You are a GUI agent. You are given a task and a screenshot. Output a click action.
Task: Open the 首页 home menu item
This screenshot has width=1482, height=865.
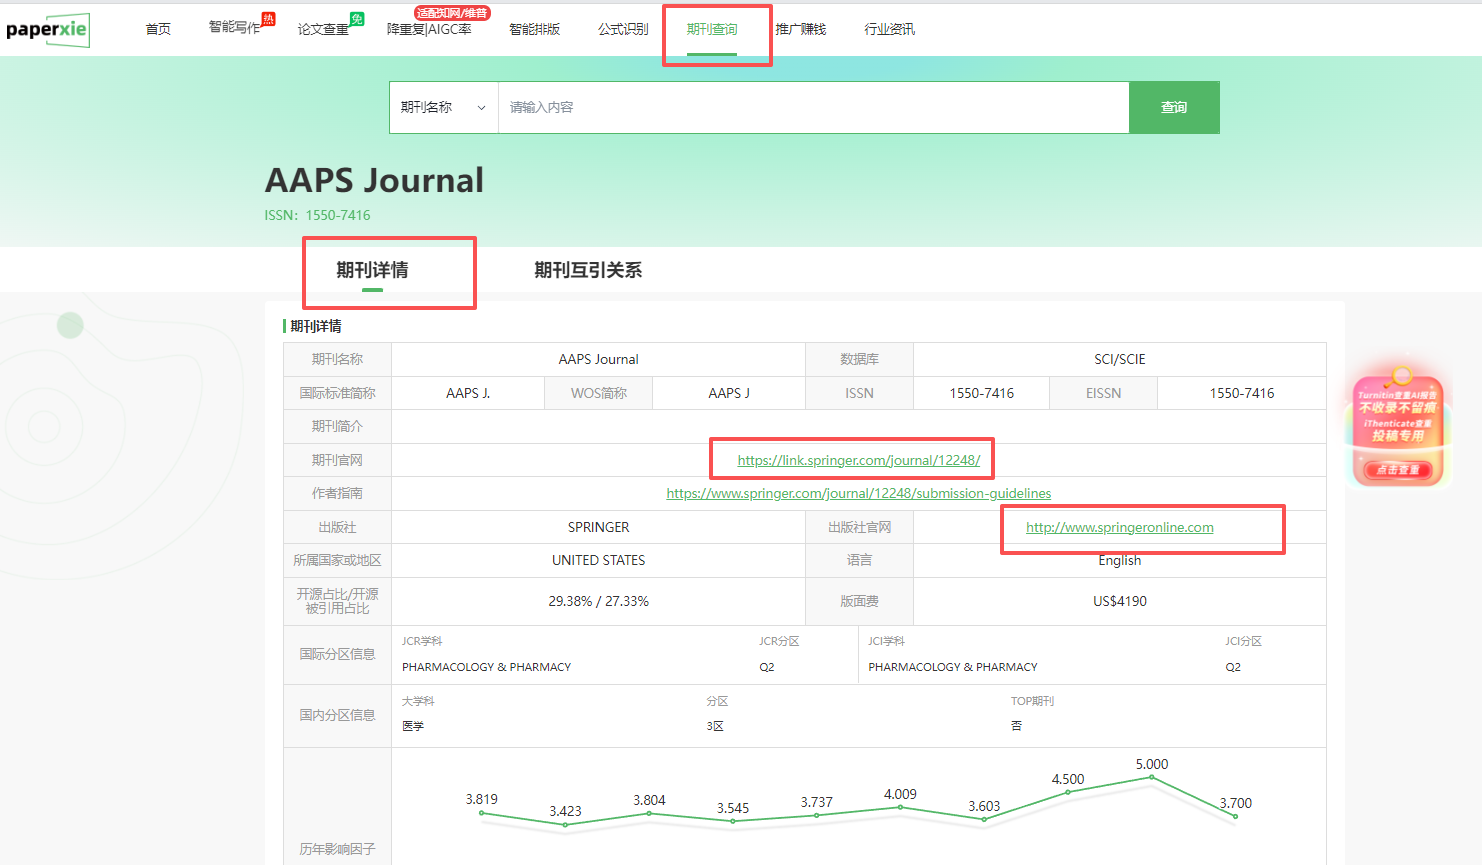(x=158, y=29)
